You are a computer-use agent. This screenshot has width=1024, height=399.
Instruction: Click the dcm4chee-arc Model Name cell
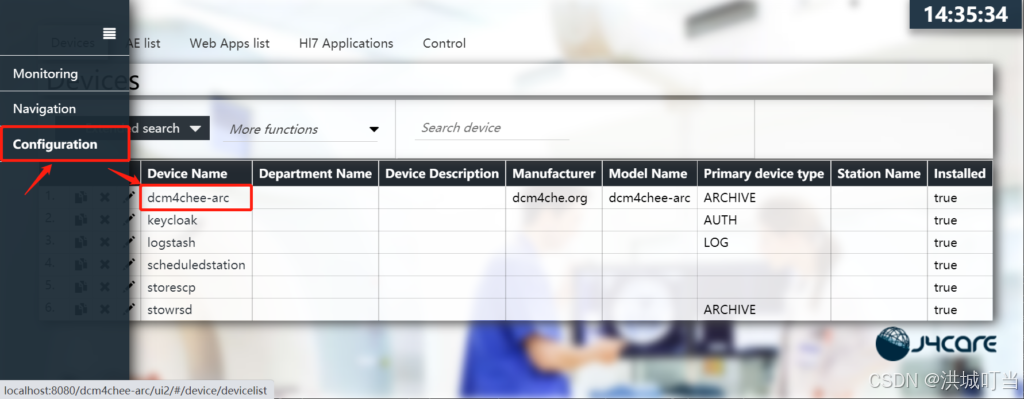[x=650, y=198]
